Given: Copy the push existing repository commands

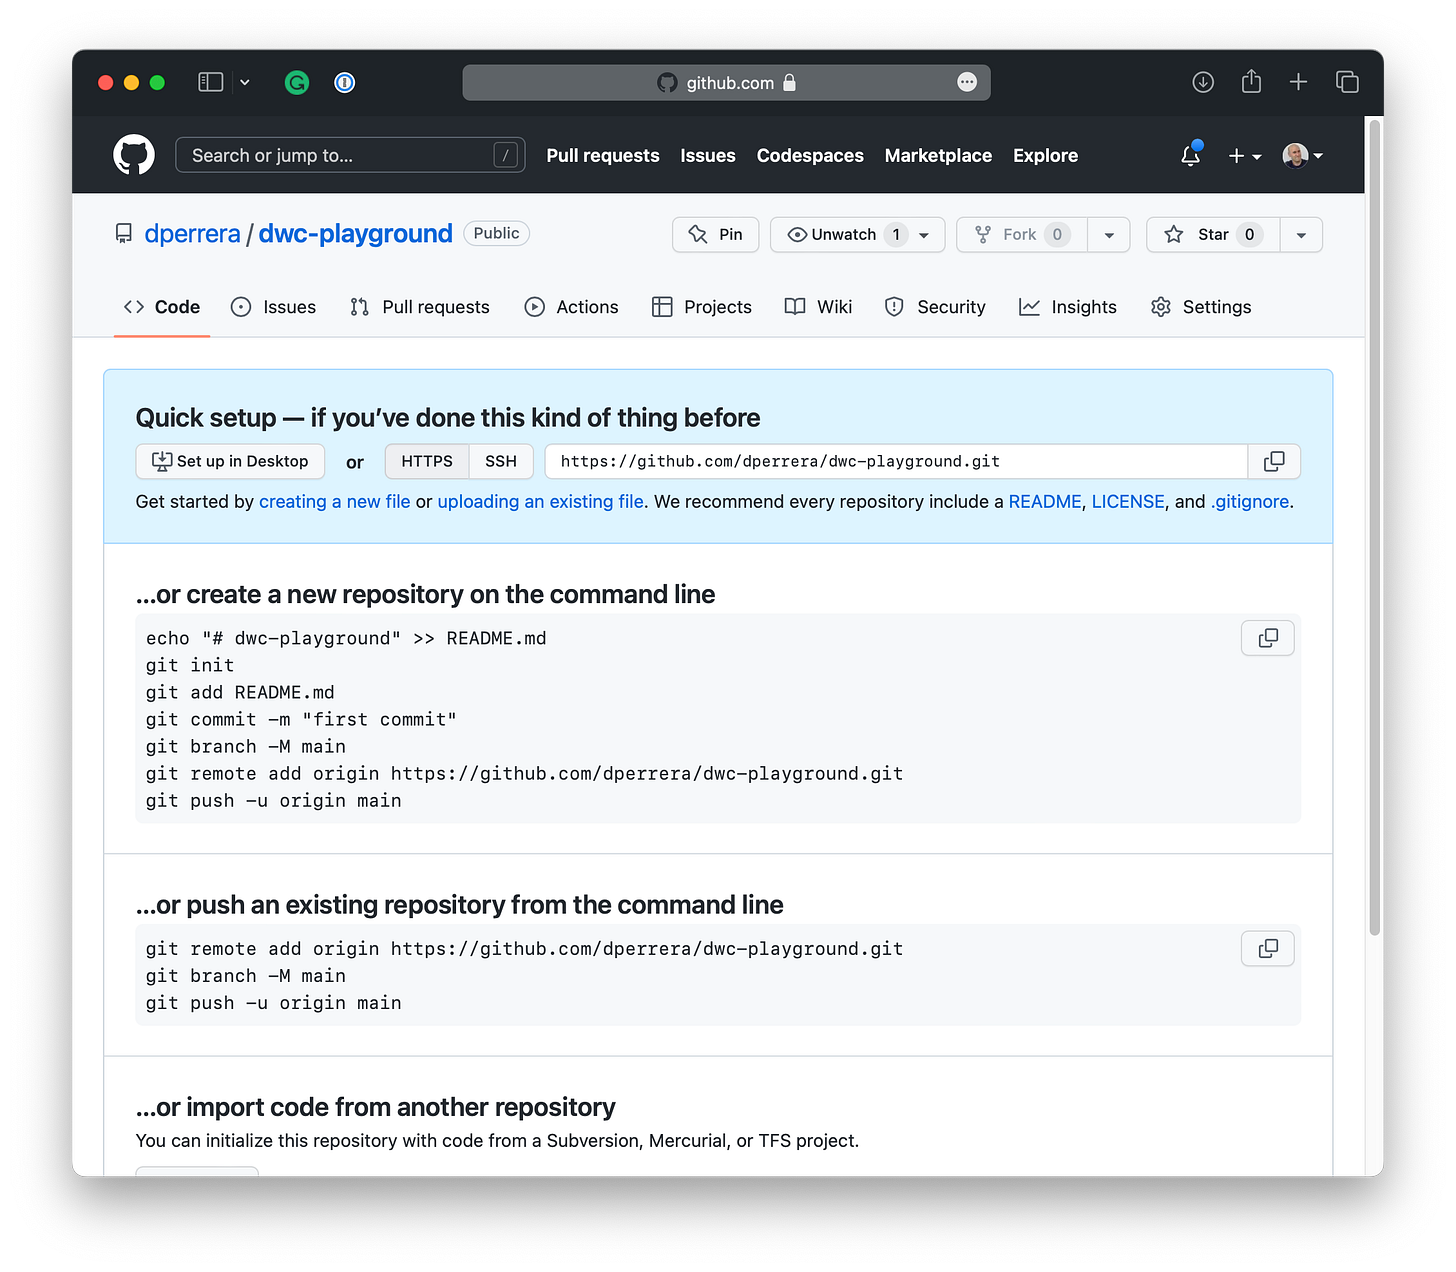Looking at the screenshot, I should pyautogui.click(x=1268, y=948).
